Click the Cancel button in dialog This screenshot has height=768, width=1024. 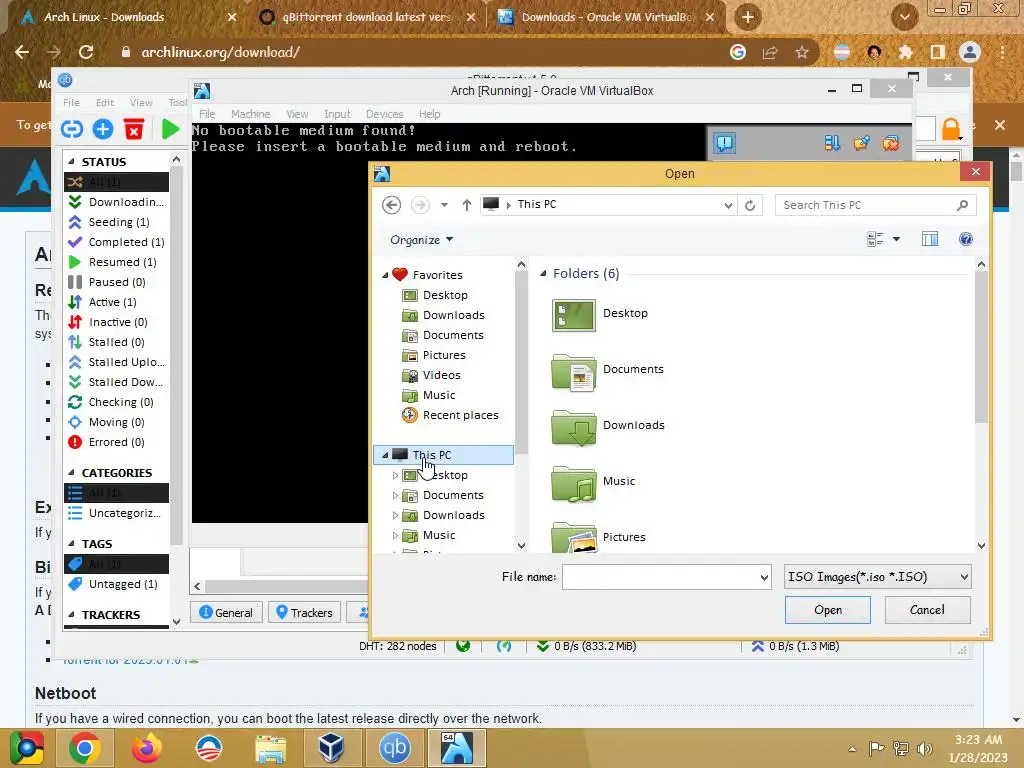tap(927, 610)
